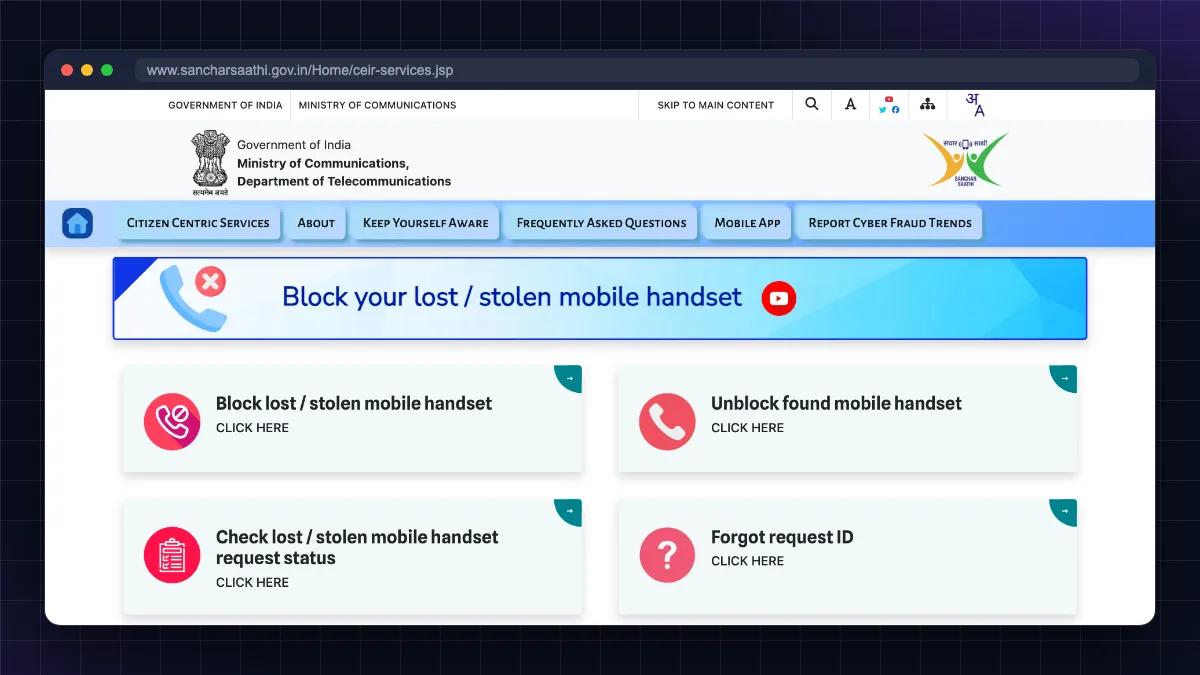Click the search magnifier icon

point(811,104)
